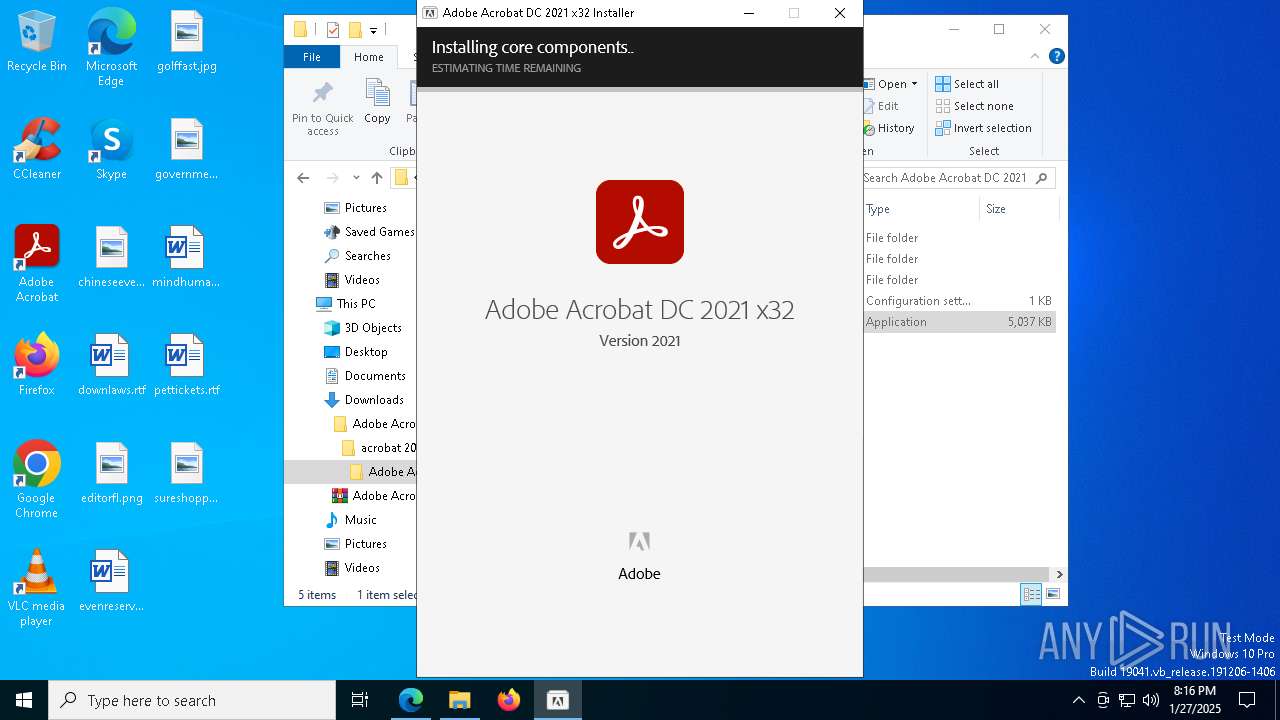The width and height of the screenshot is (1280, 720).
Task: Open the Recycle Bin desktop icon
Action: tap(37, 41)
